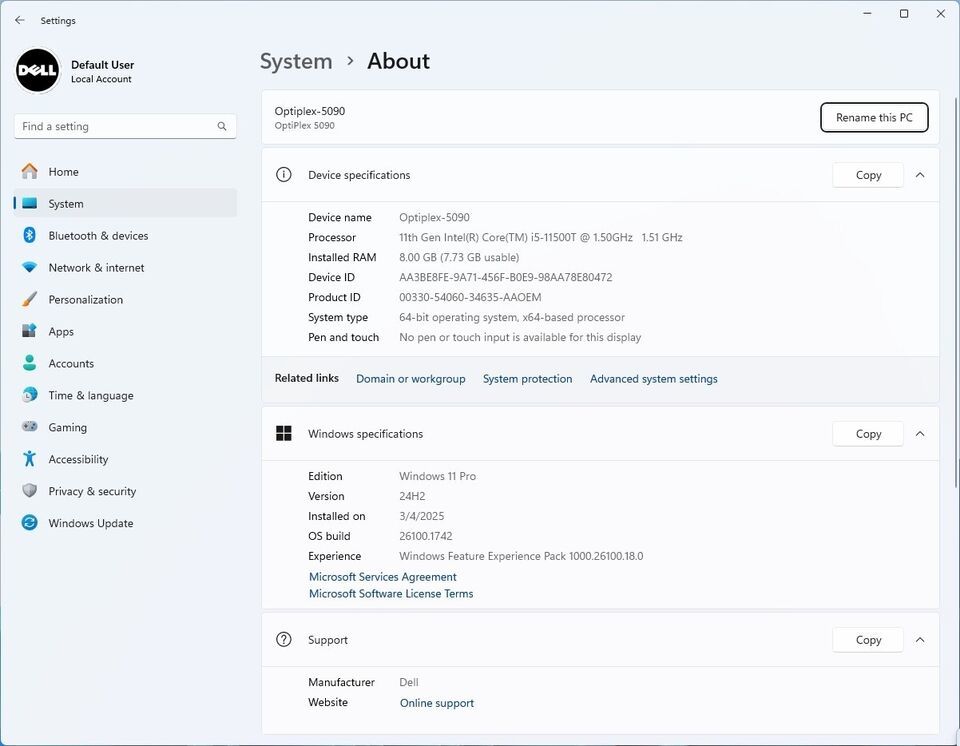Click the Find a setting search box

125,126
